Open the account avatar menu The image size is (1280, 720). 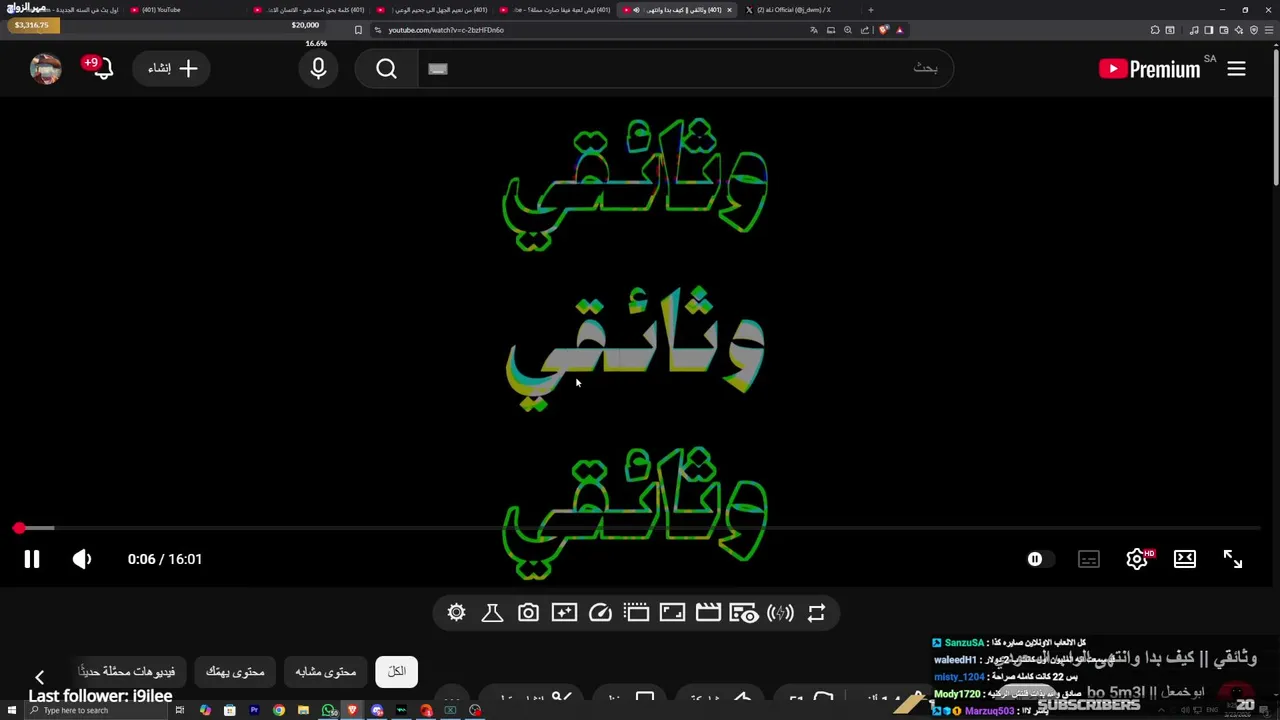[45, 69]
